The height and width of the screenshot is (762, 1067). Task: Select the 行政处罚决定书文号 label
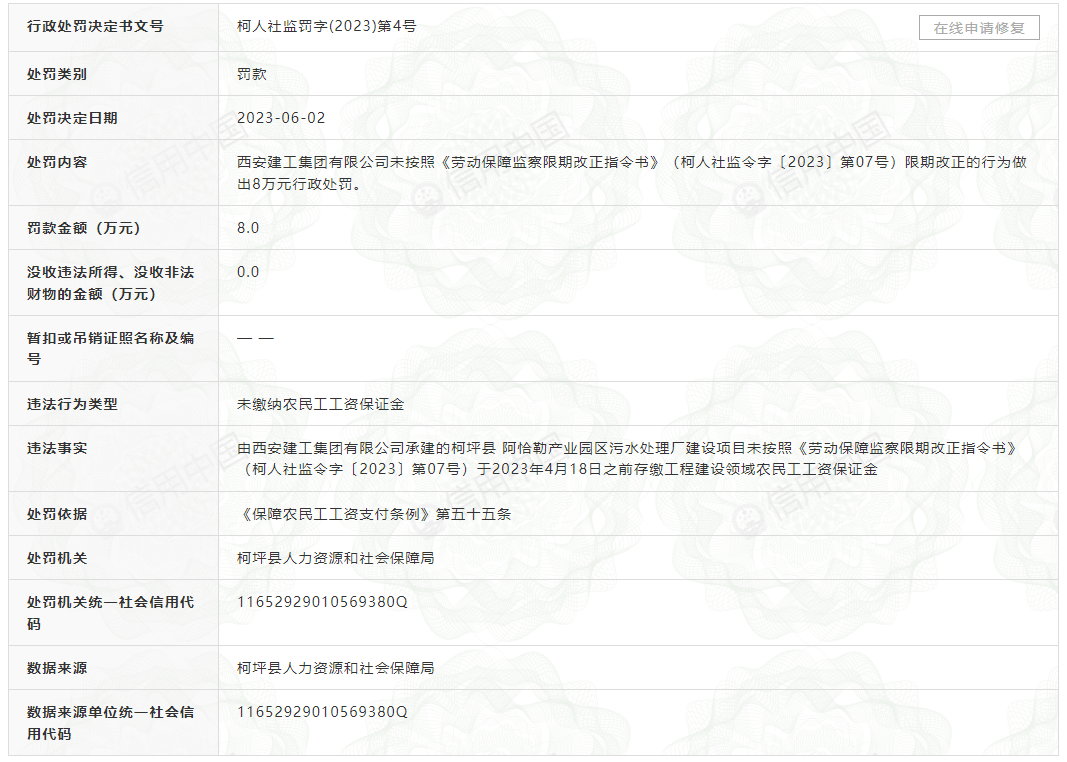95,26
